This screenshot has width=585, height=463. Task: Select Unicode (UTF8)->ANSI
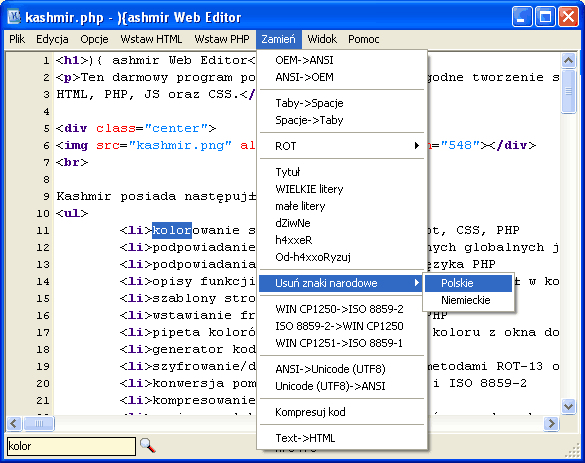tap(341, 386)
